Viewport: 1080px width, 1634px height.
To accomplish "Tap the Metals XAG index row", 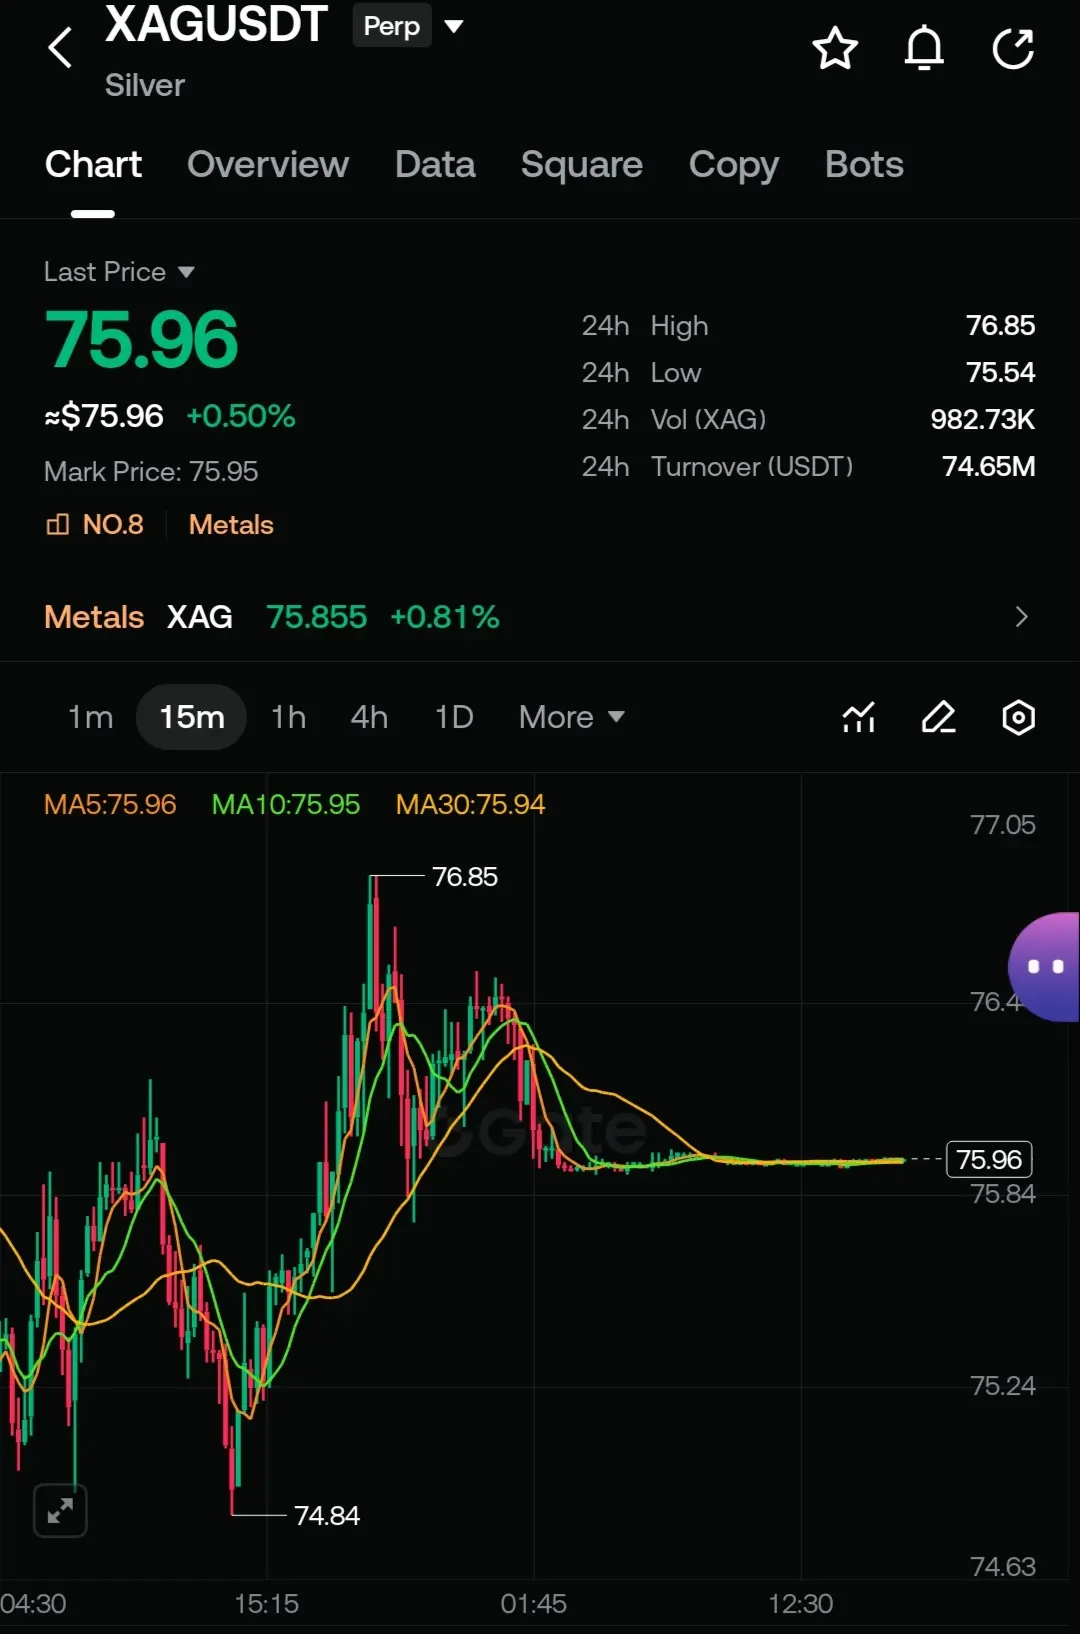I will pyautogui.click(x=540, y=617).
